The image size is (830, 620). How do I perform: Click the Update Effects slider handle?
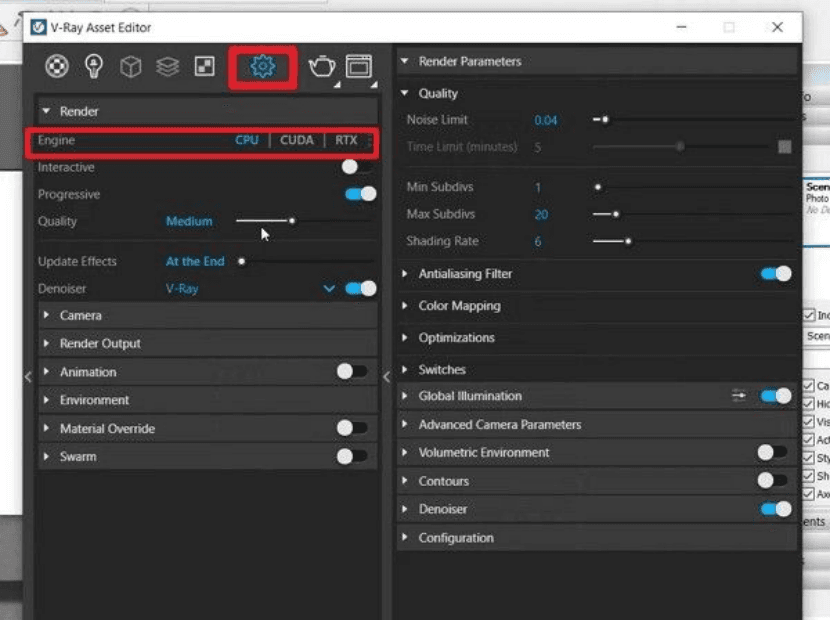[241, 261]
